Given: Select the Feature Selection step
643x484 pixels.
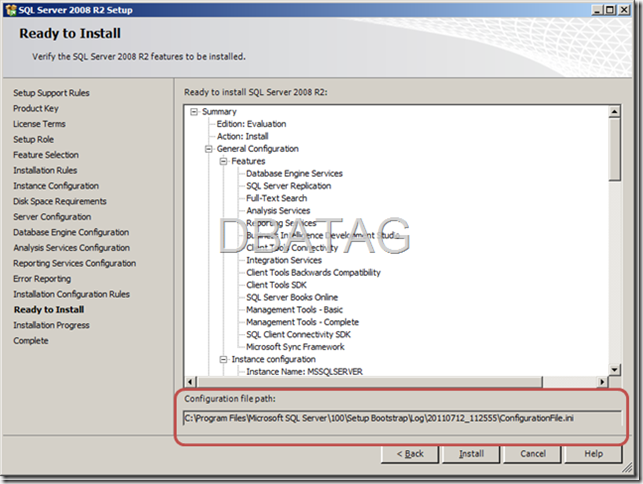Looking at the screenshot, I should [46, 155].
